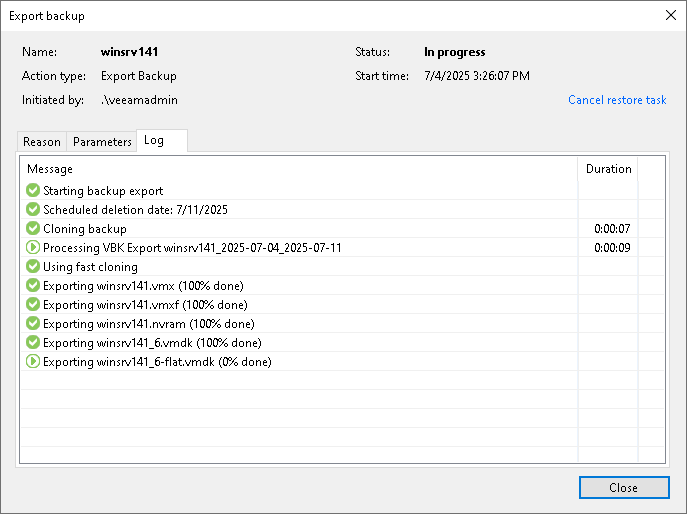Click the success icon beside winsrv141_6.vmdk export
The image size is (687, 514).
[33, 342]
